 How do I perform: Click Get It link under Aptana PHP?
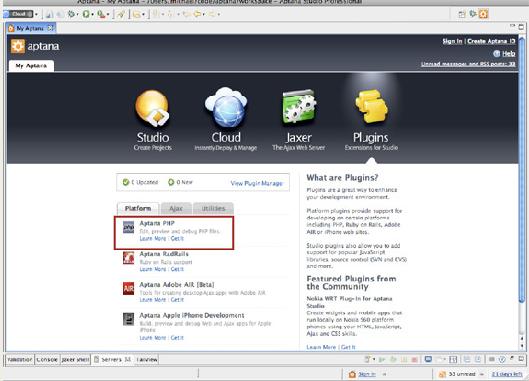177,238
